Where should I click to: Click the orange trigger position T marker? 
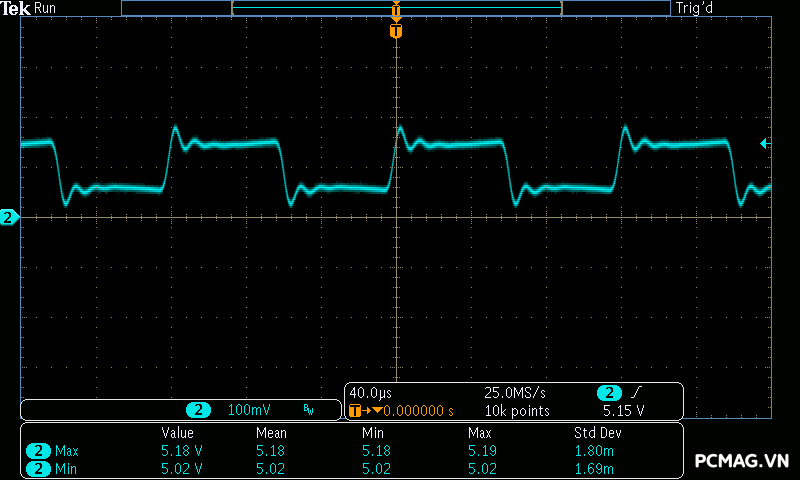pyautogui.click(x=396, y=31)
